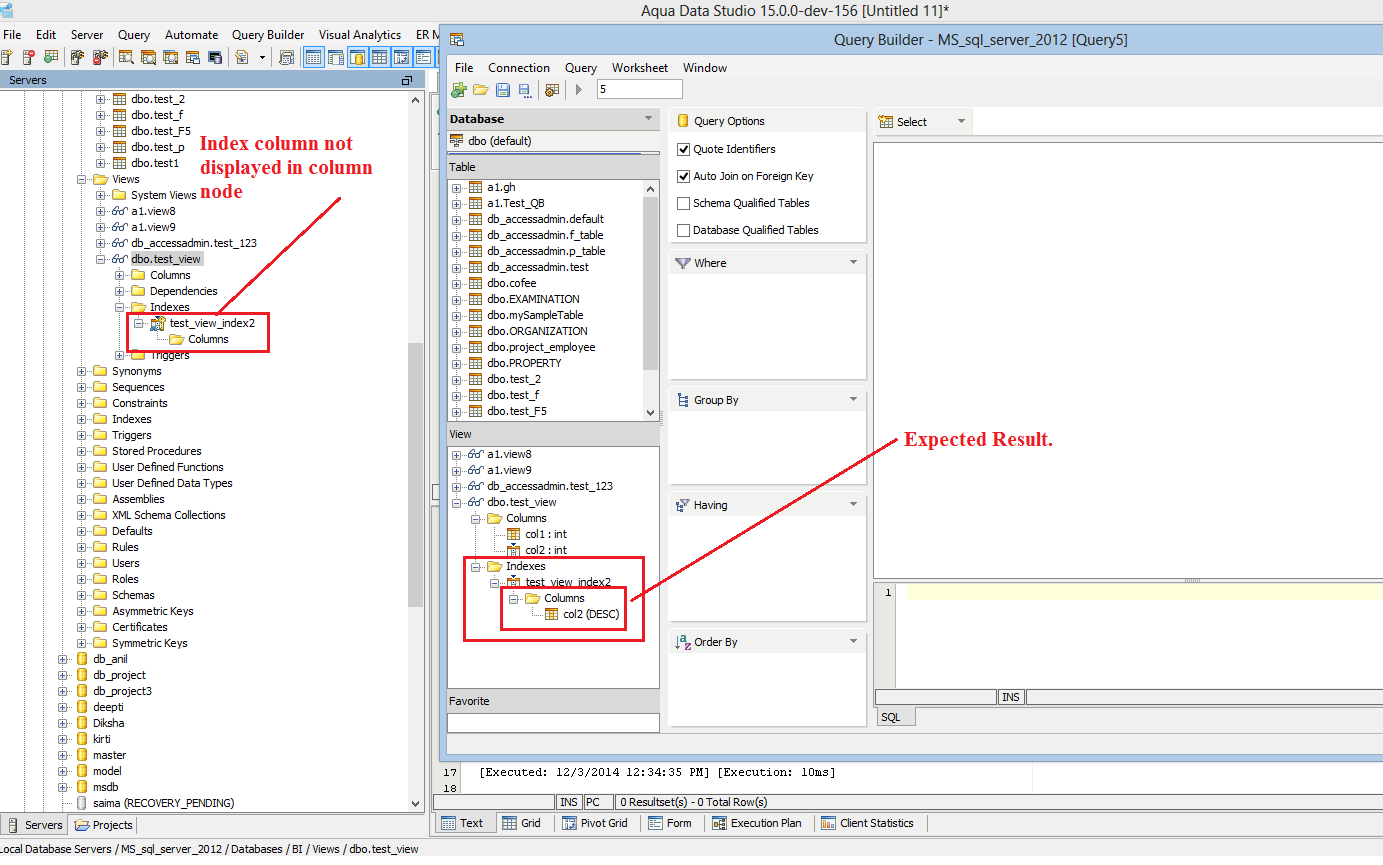Switch to the Client Statistics tab
The width and height of the screenshot is (1383, 865).
[x=868, y=823]
